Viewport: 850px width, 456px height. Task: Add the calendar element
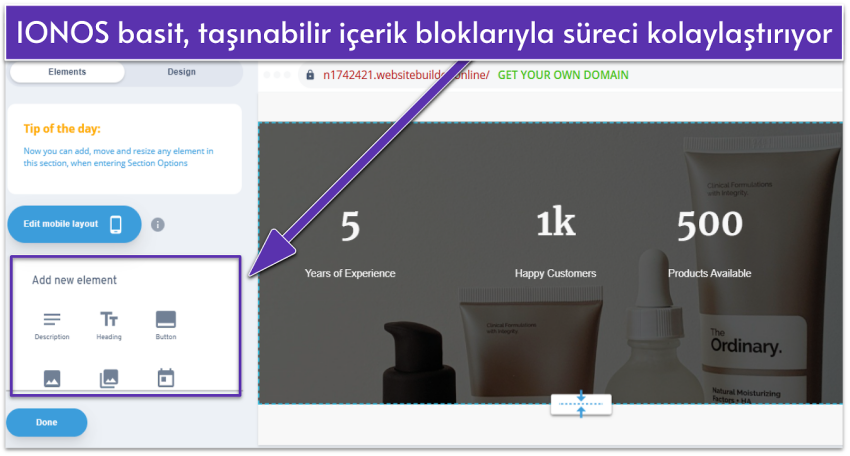coord(166,378)
